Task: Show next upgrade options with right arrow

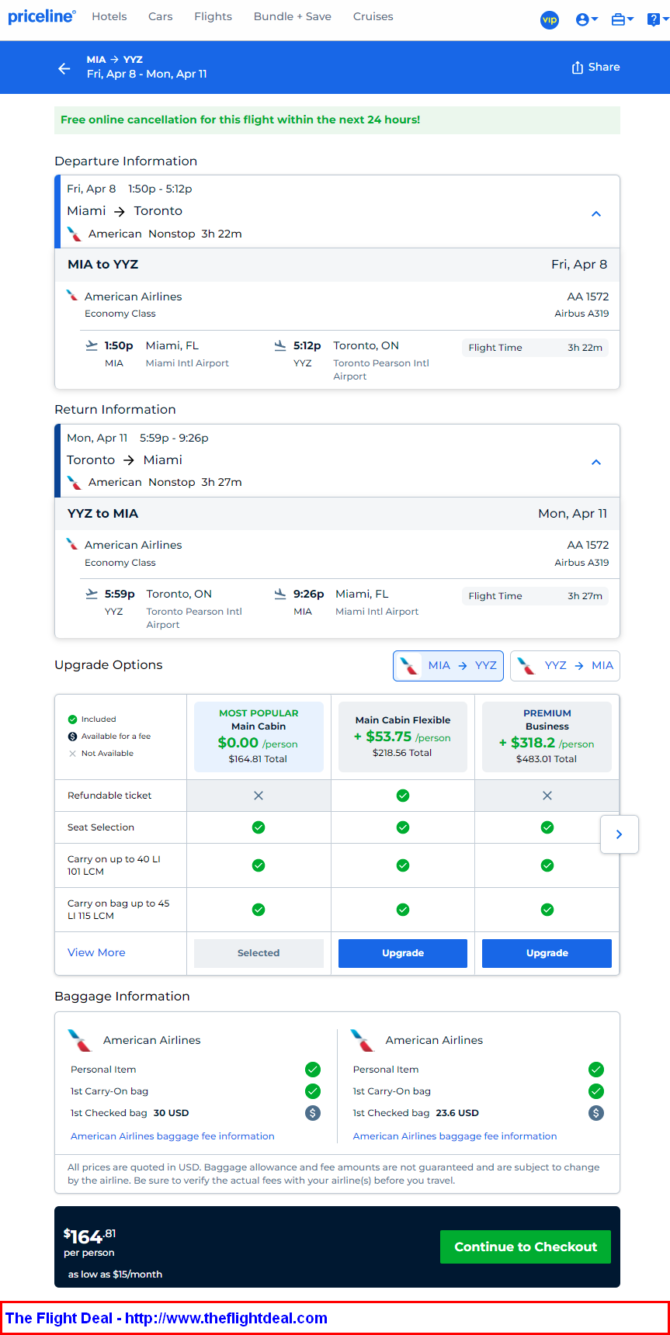Action: (x=619, y=834)
